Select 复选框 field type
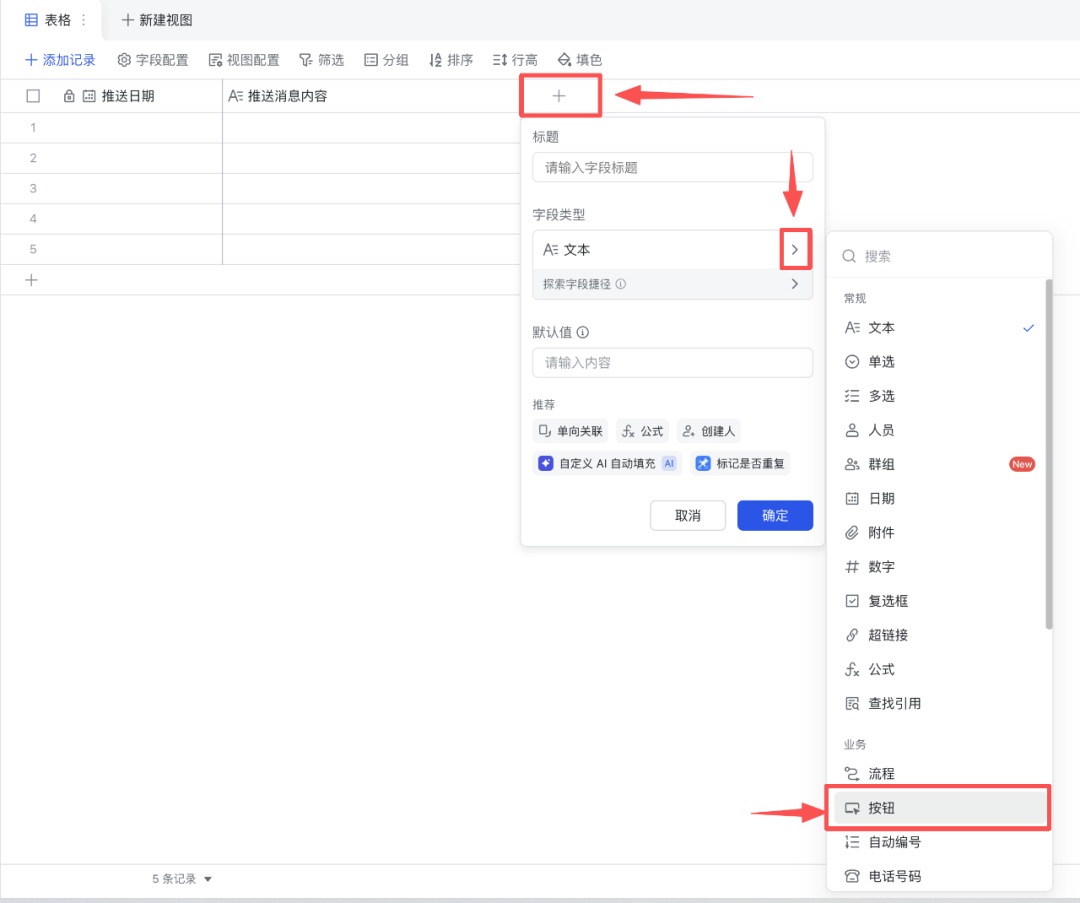 939,601
